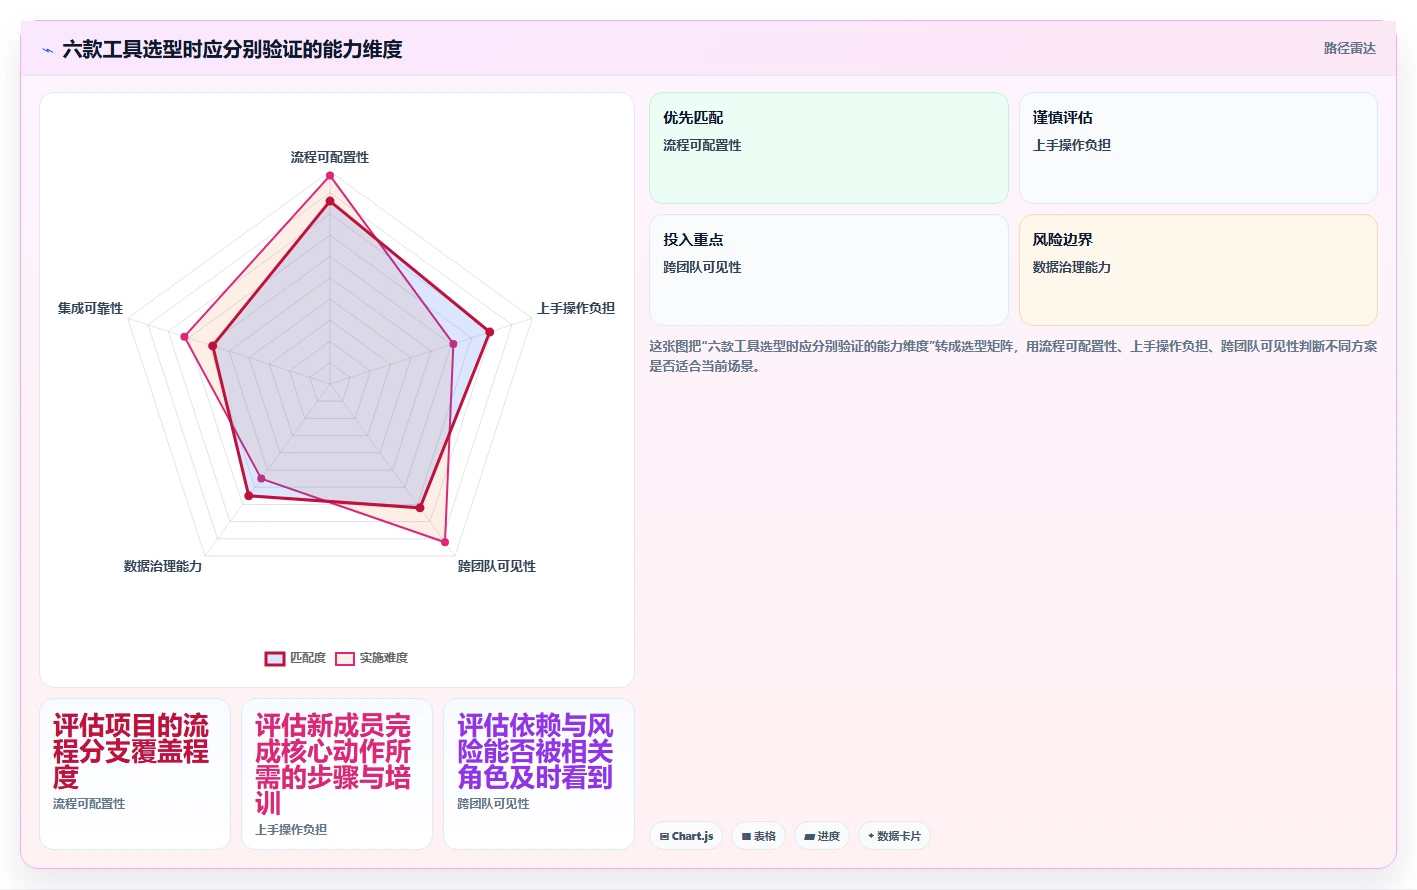Image resolution: width=1417 pixels, height=890 pixels.
Task: Click the 跨团队可见性 axis label on radar chart
Action: coord(497,566)
